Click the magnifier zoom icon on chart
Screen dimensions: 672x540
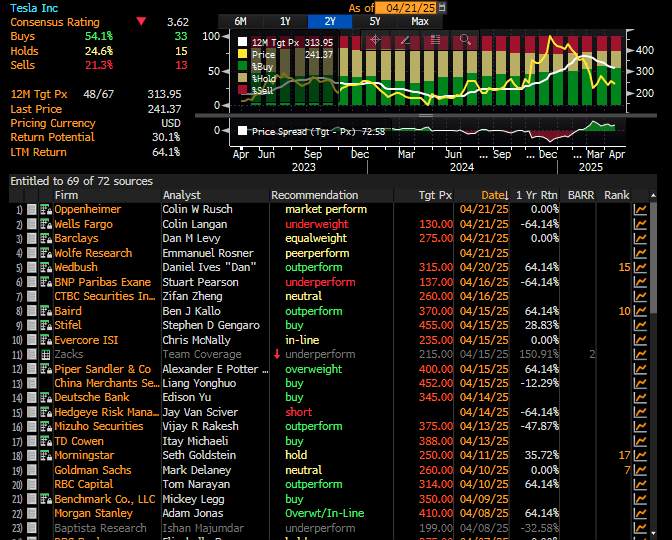(465, 41)
